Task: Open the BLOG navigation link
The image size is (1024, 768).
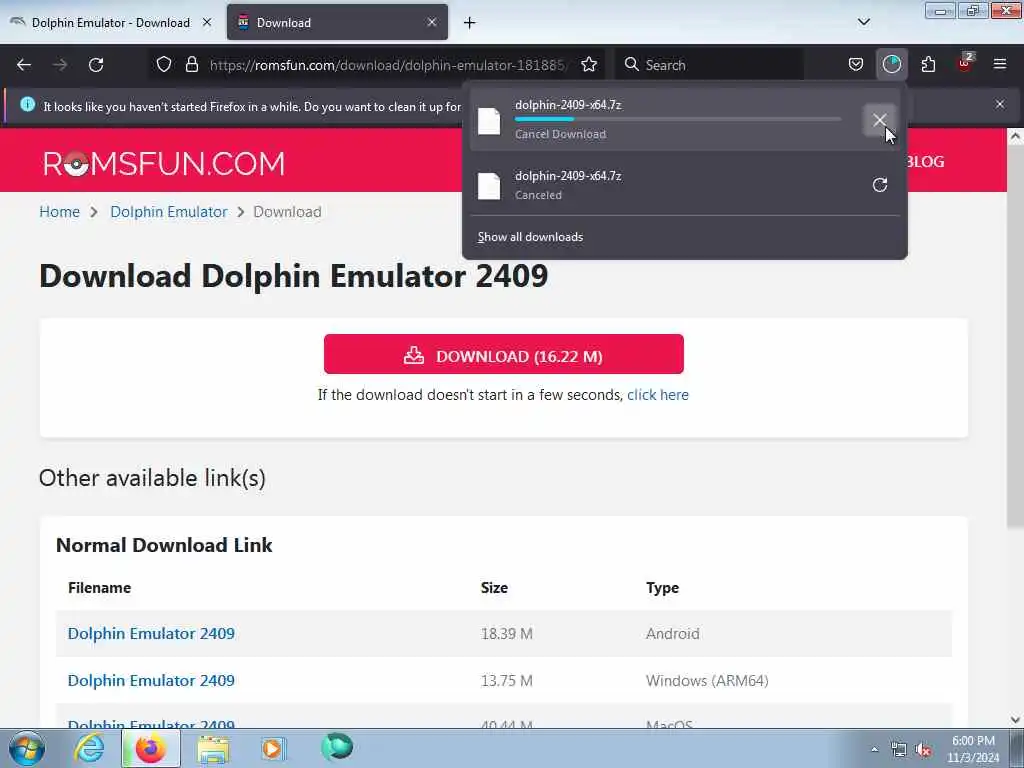Action: click(x=925, y=161)
